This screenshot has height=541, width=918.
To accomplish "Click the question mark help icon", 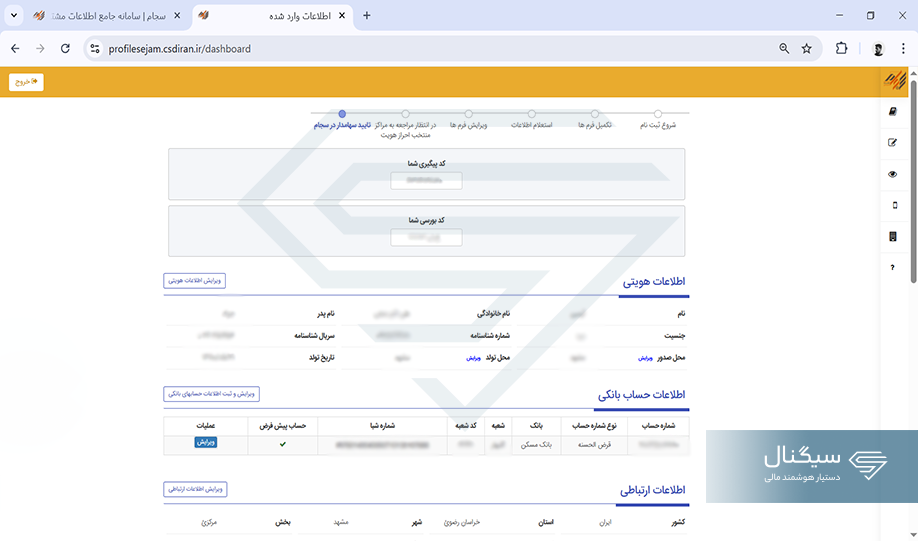I will tap(893, 268).
